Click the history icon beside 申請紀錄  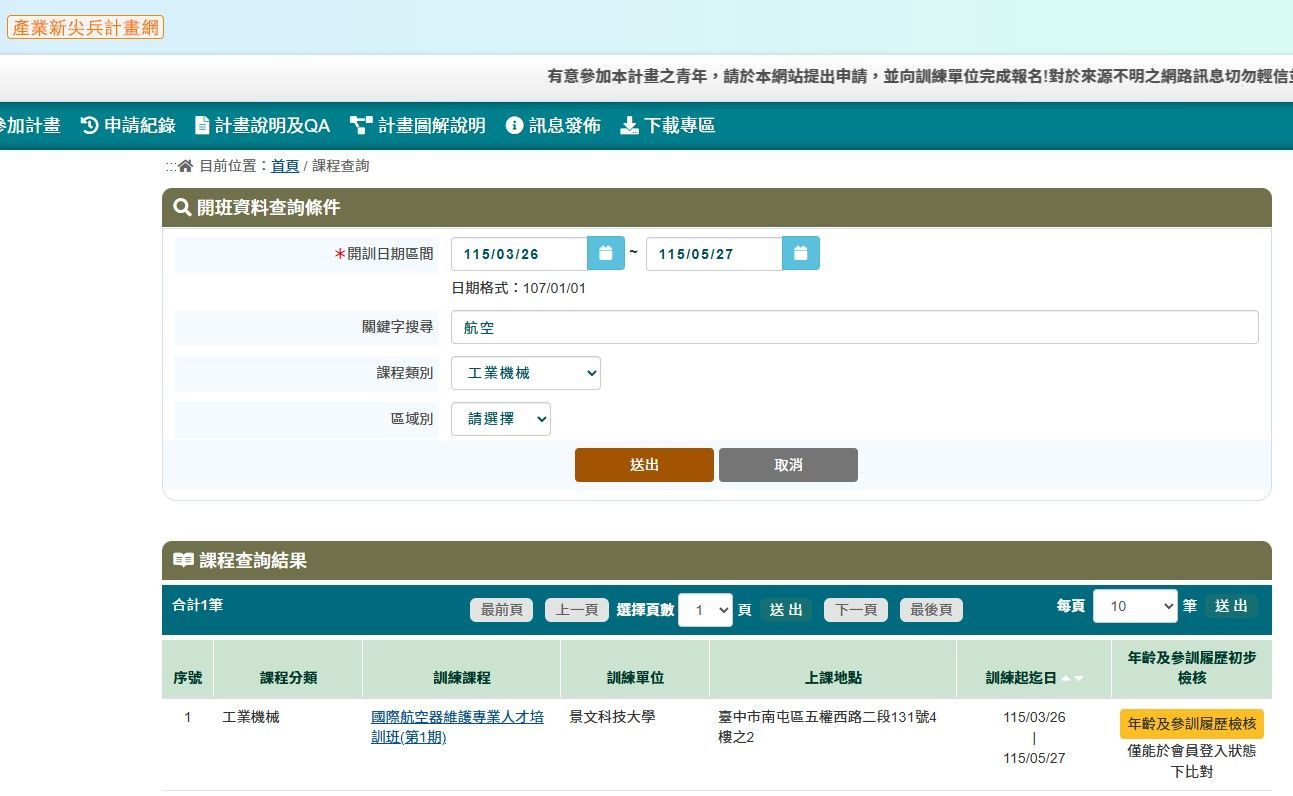[x=90, y=125]
